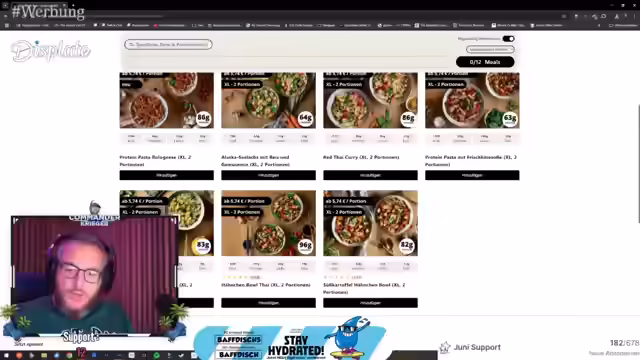Viewport: 640px width, 360px height.
Task: Open the Windows Start button
Action: pyautogui.click(x=6, y=356)
